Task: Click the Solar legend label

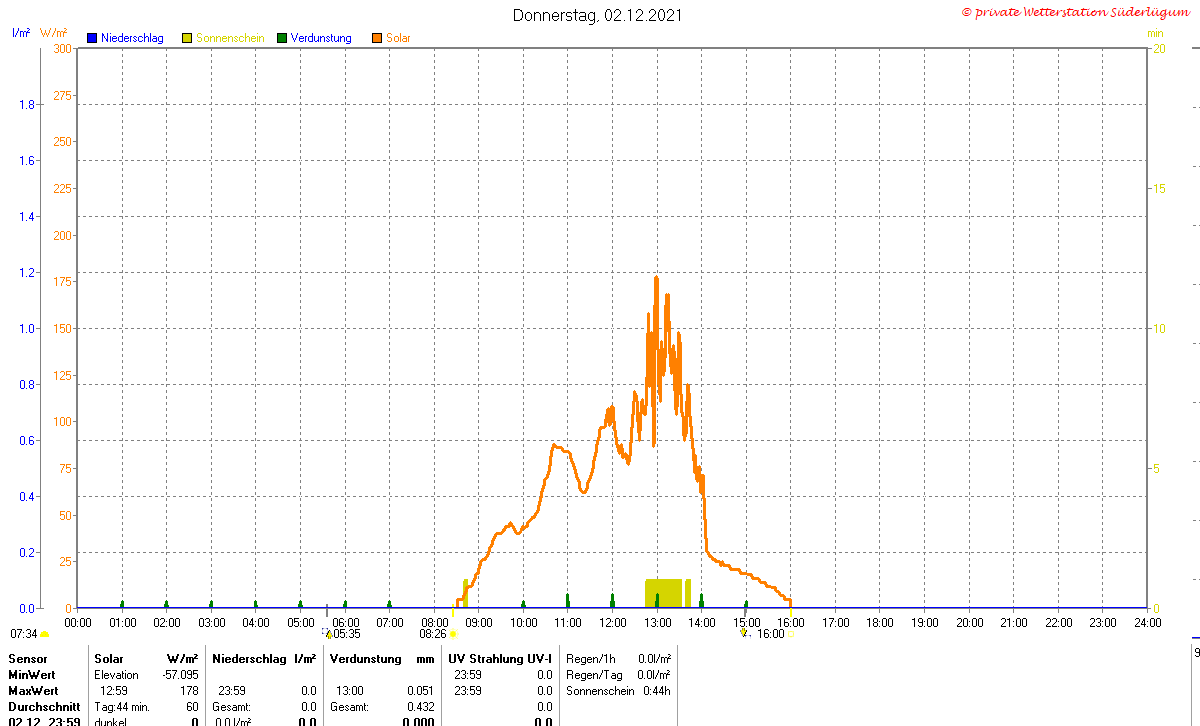Action: point(398,38)
